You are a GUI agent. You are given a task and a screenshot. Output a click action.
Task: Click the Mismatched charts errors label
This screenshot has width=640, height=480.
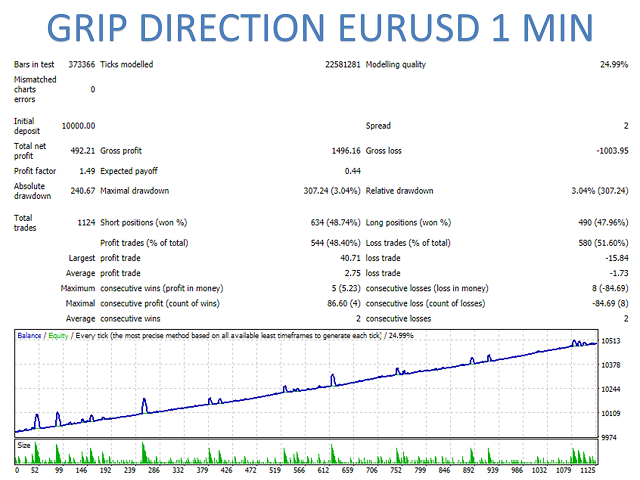[35, 89]
